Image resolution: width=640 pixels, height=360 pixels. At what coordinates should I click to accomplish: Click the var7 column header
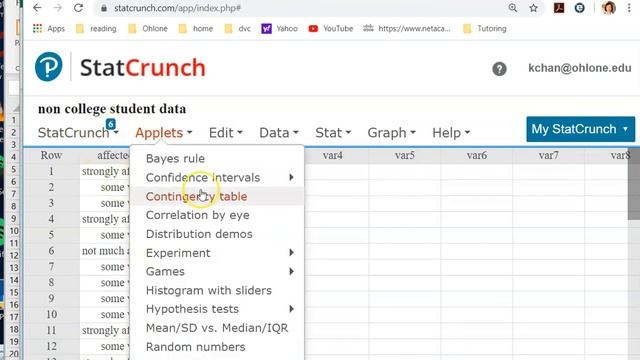click(x=548, y=155)
